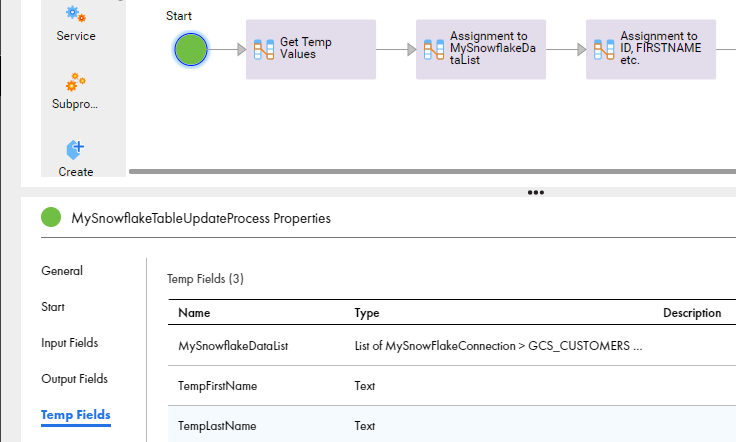Click the Type column header
Screen dimensions: 736x442
[367, 313]
